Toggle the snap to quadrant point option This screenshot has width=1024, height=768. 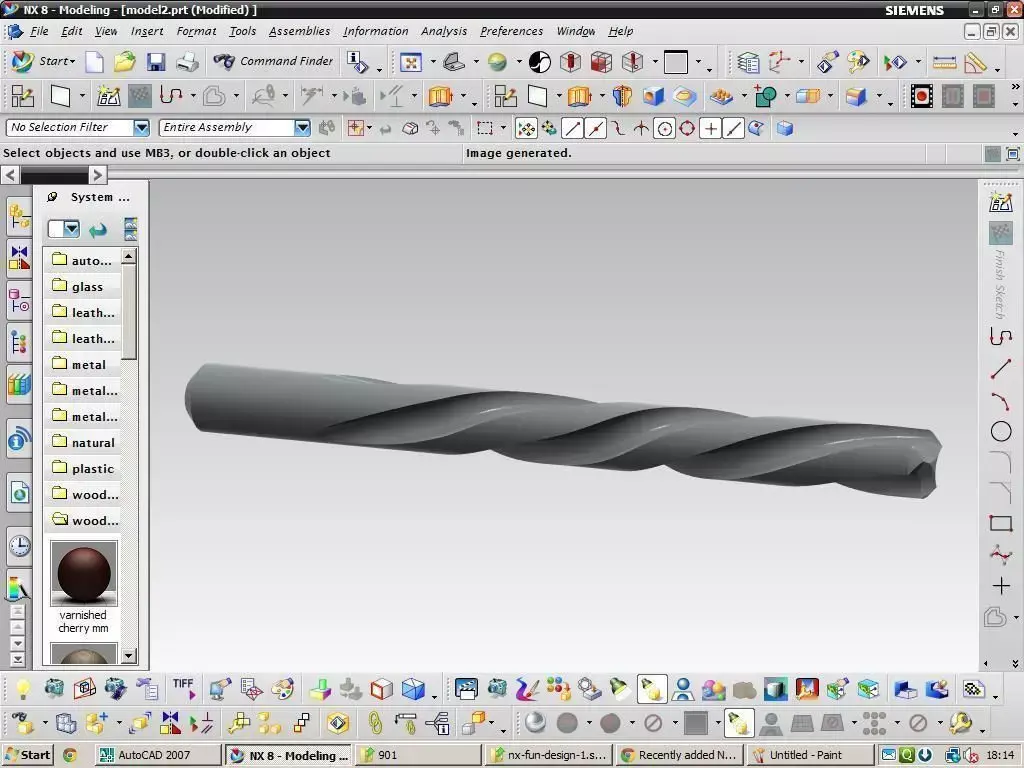coord(687,129)
